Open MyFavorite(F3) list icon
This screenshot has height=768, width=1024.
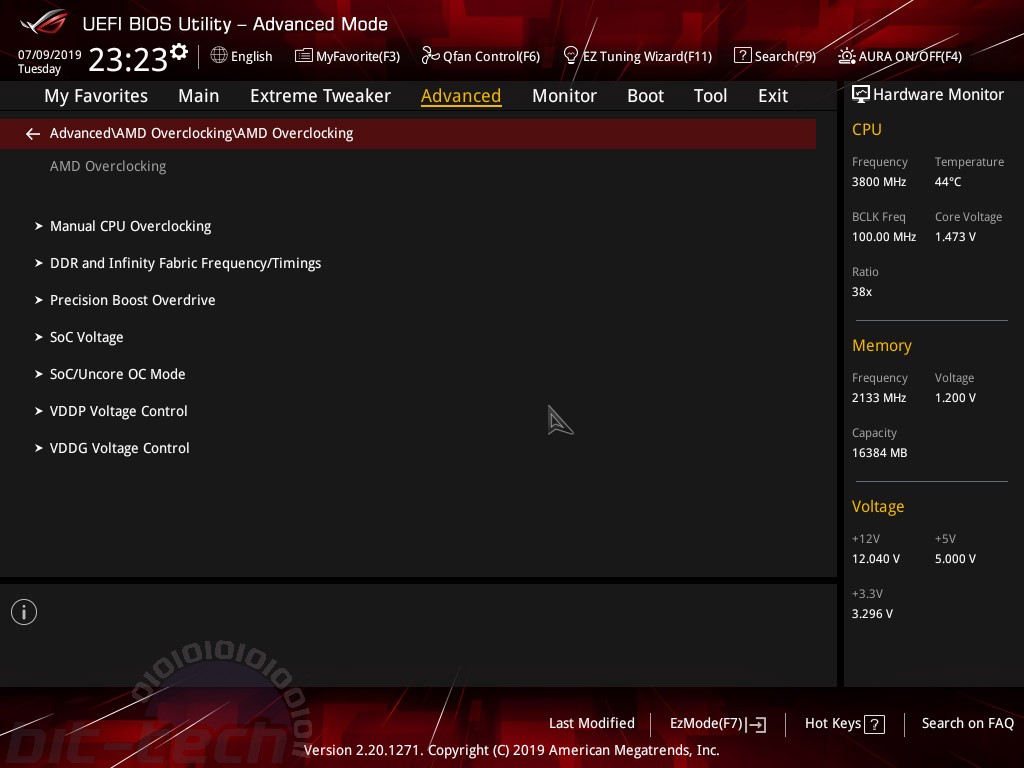(303, 56)
